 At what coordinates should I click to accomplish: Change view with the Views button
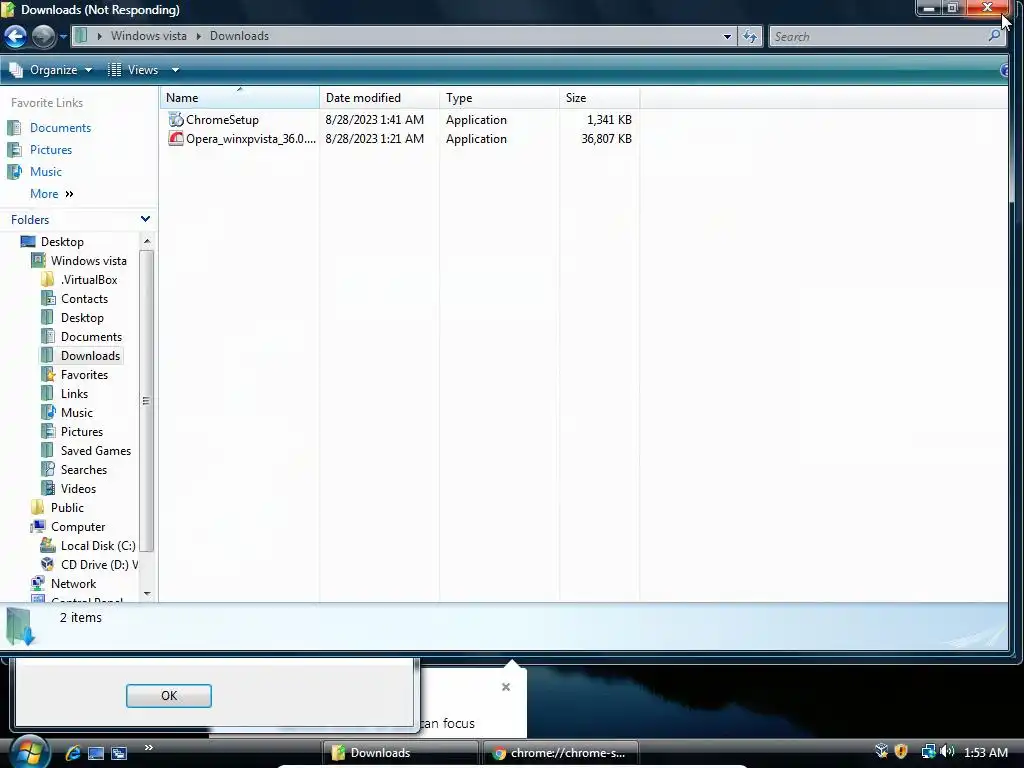[x=133, y=70]
